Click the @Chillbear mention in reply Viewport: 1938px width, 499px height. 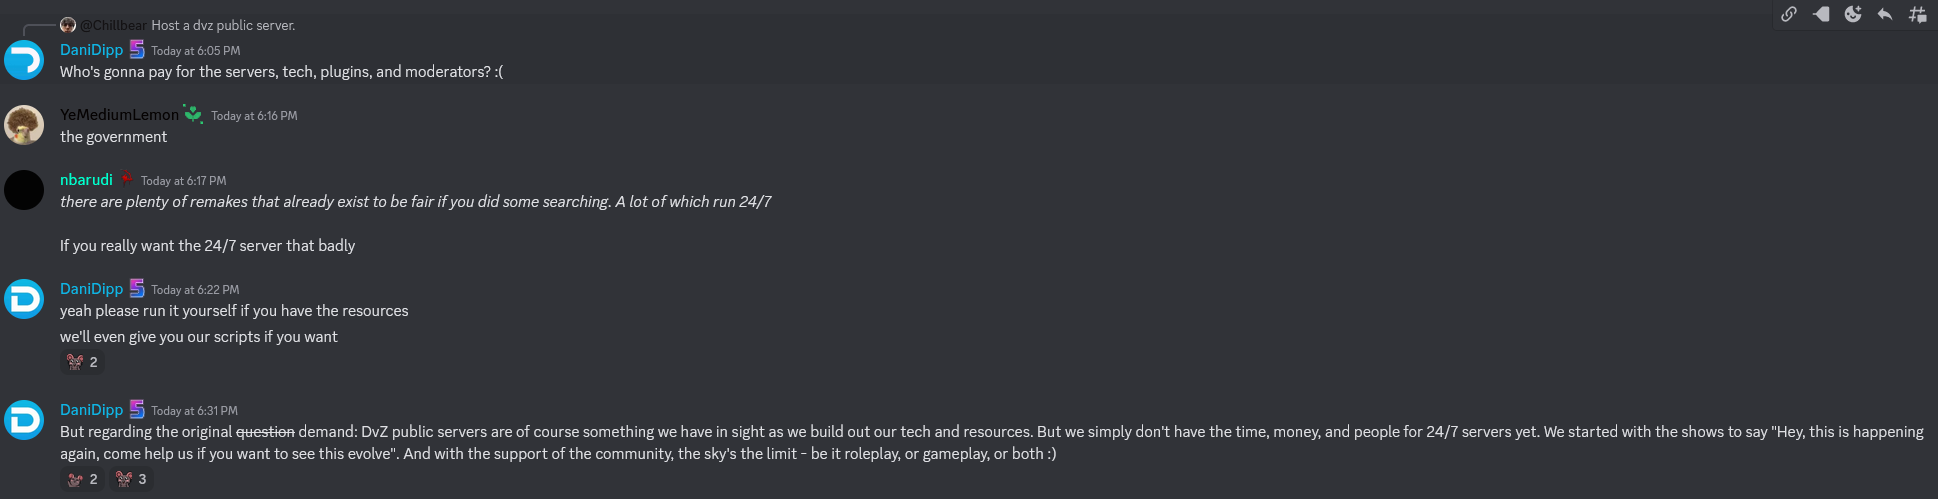point(113,25)
